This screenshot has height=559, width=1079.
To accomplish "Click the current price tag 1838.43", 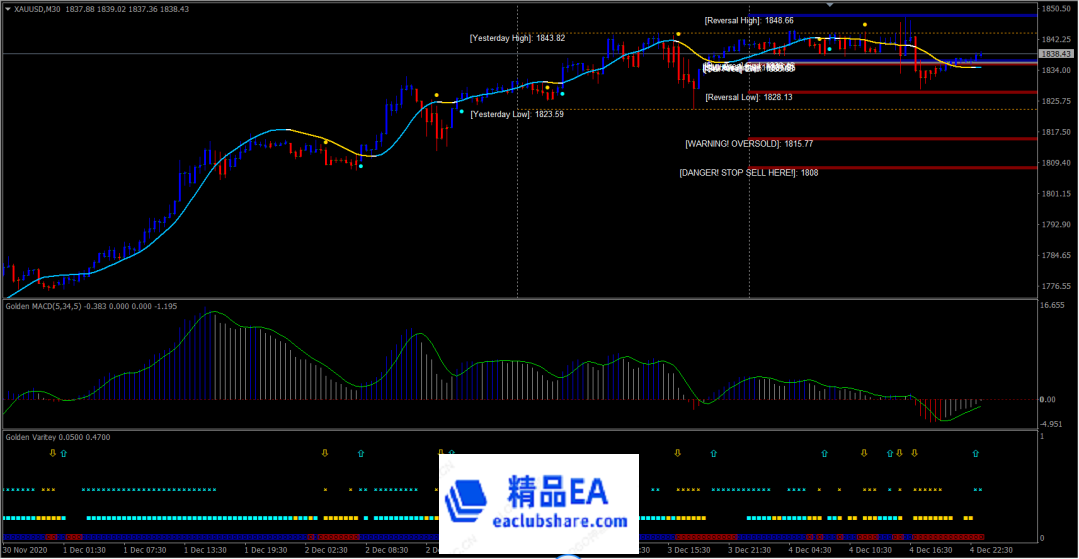I will pyautogui.click(x=1056, y=54).
